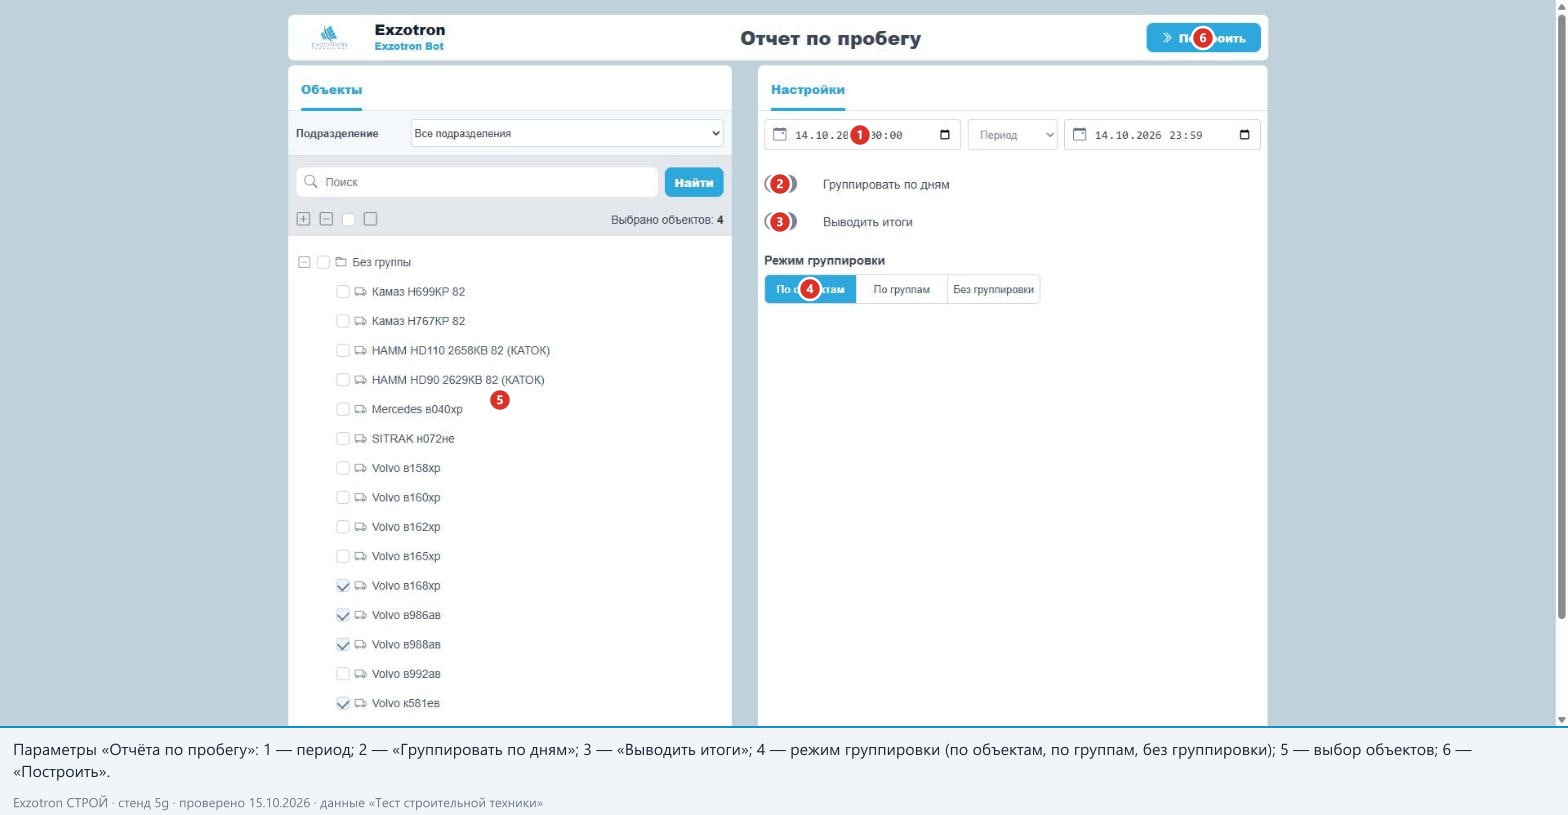Click the Найти button
Screen dimensions: 1568x815
694,182
